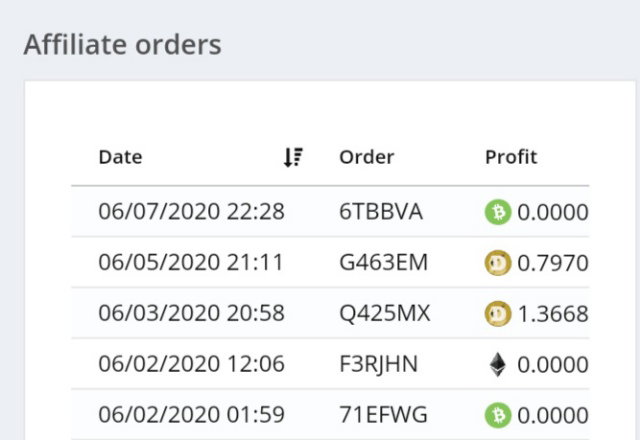Click the 0.7970 profit value
640x440 pixels.
pyautogui.click(x=553, y=263)
